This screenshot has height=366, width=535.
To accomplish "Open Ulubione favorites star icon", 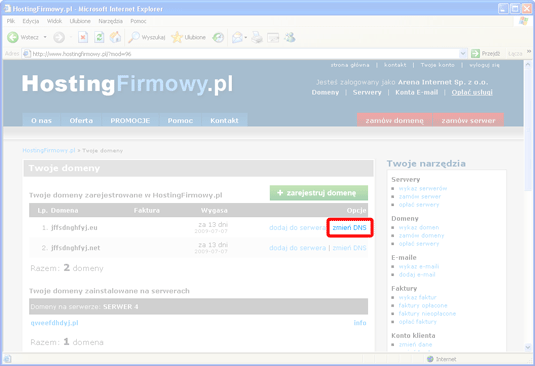I will point(177,37).
